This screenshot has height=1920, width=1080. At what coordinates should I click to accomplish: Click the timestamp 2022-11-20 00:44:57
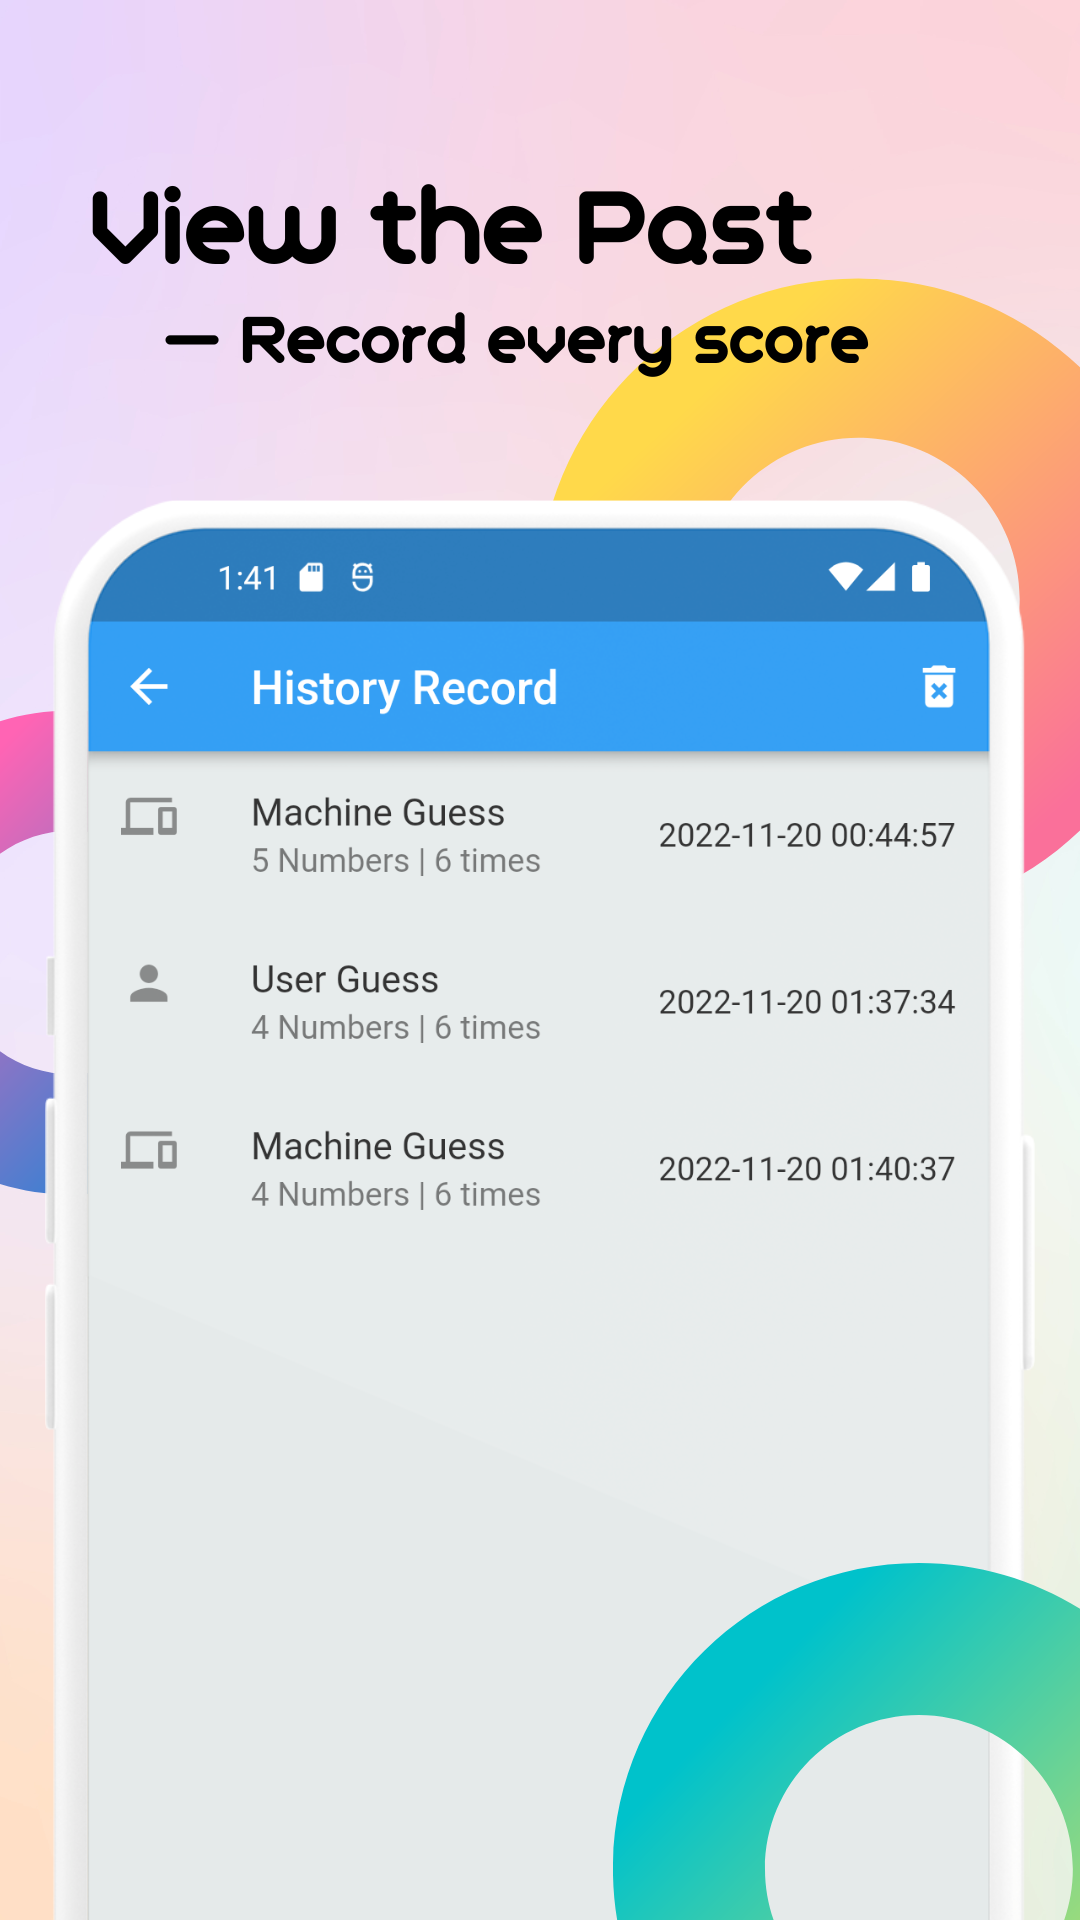coord(807,836)
